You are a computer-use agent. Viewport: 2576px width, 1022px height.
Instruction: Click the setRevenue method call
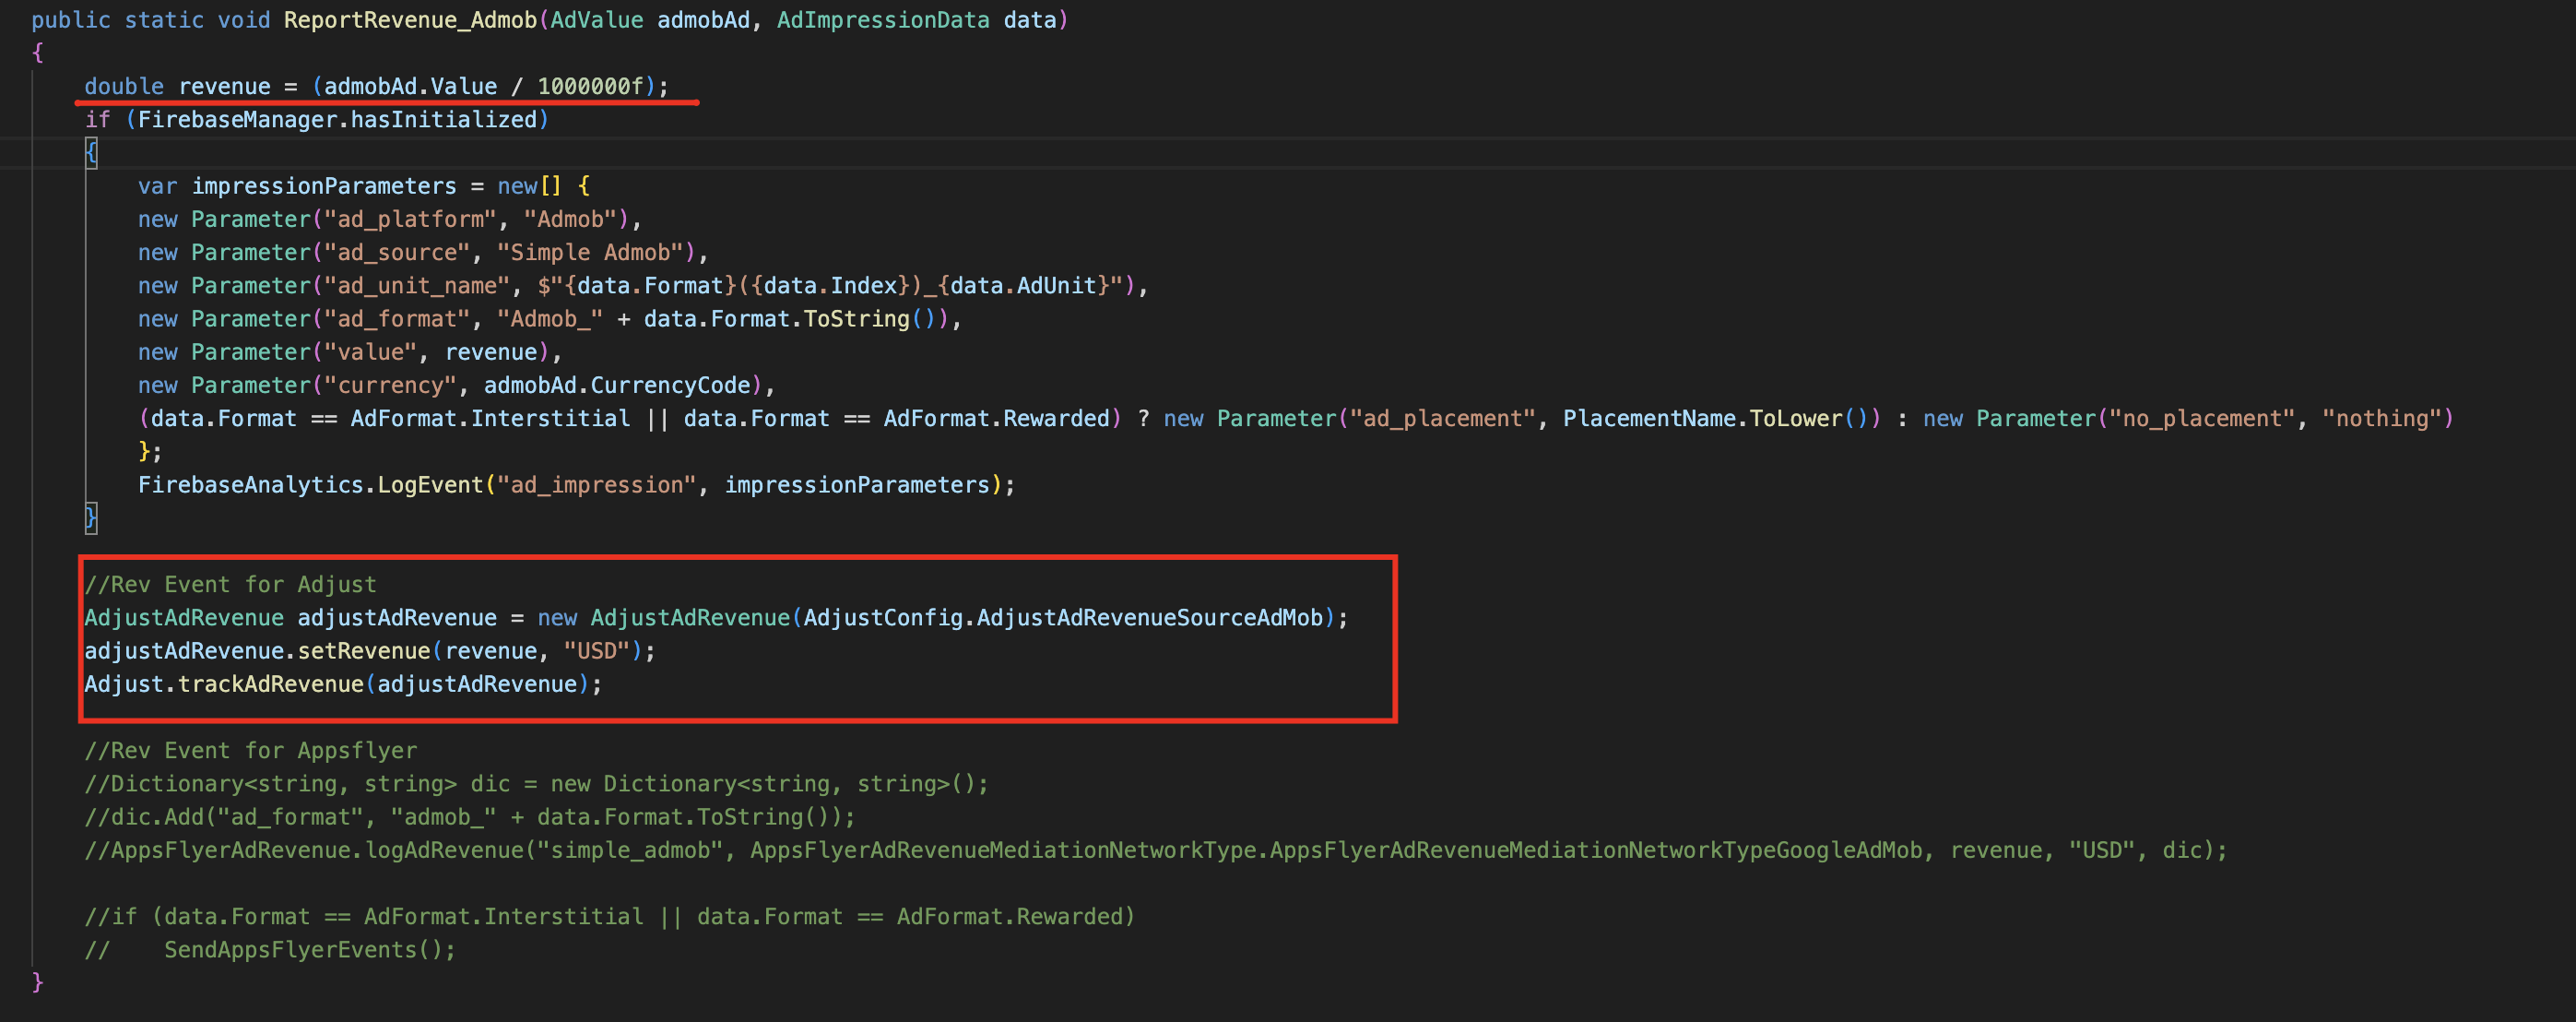click(363, 650)
